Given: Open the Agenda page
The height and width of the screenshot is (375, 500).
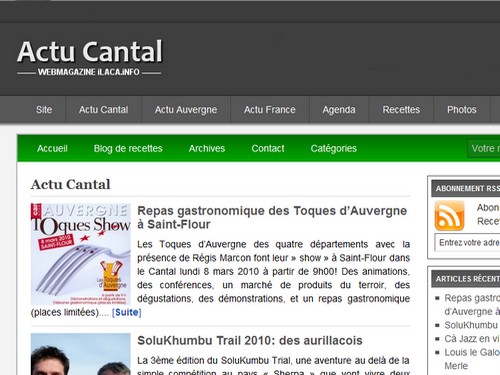Looking at the screenshot, I should (x=339, y=110).
